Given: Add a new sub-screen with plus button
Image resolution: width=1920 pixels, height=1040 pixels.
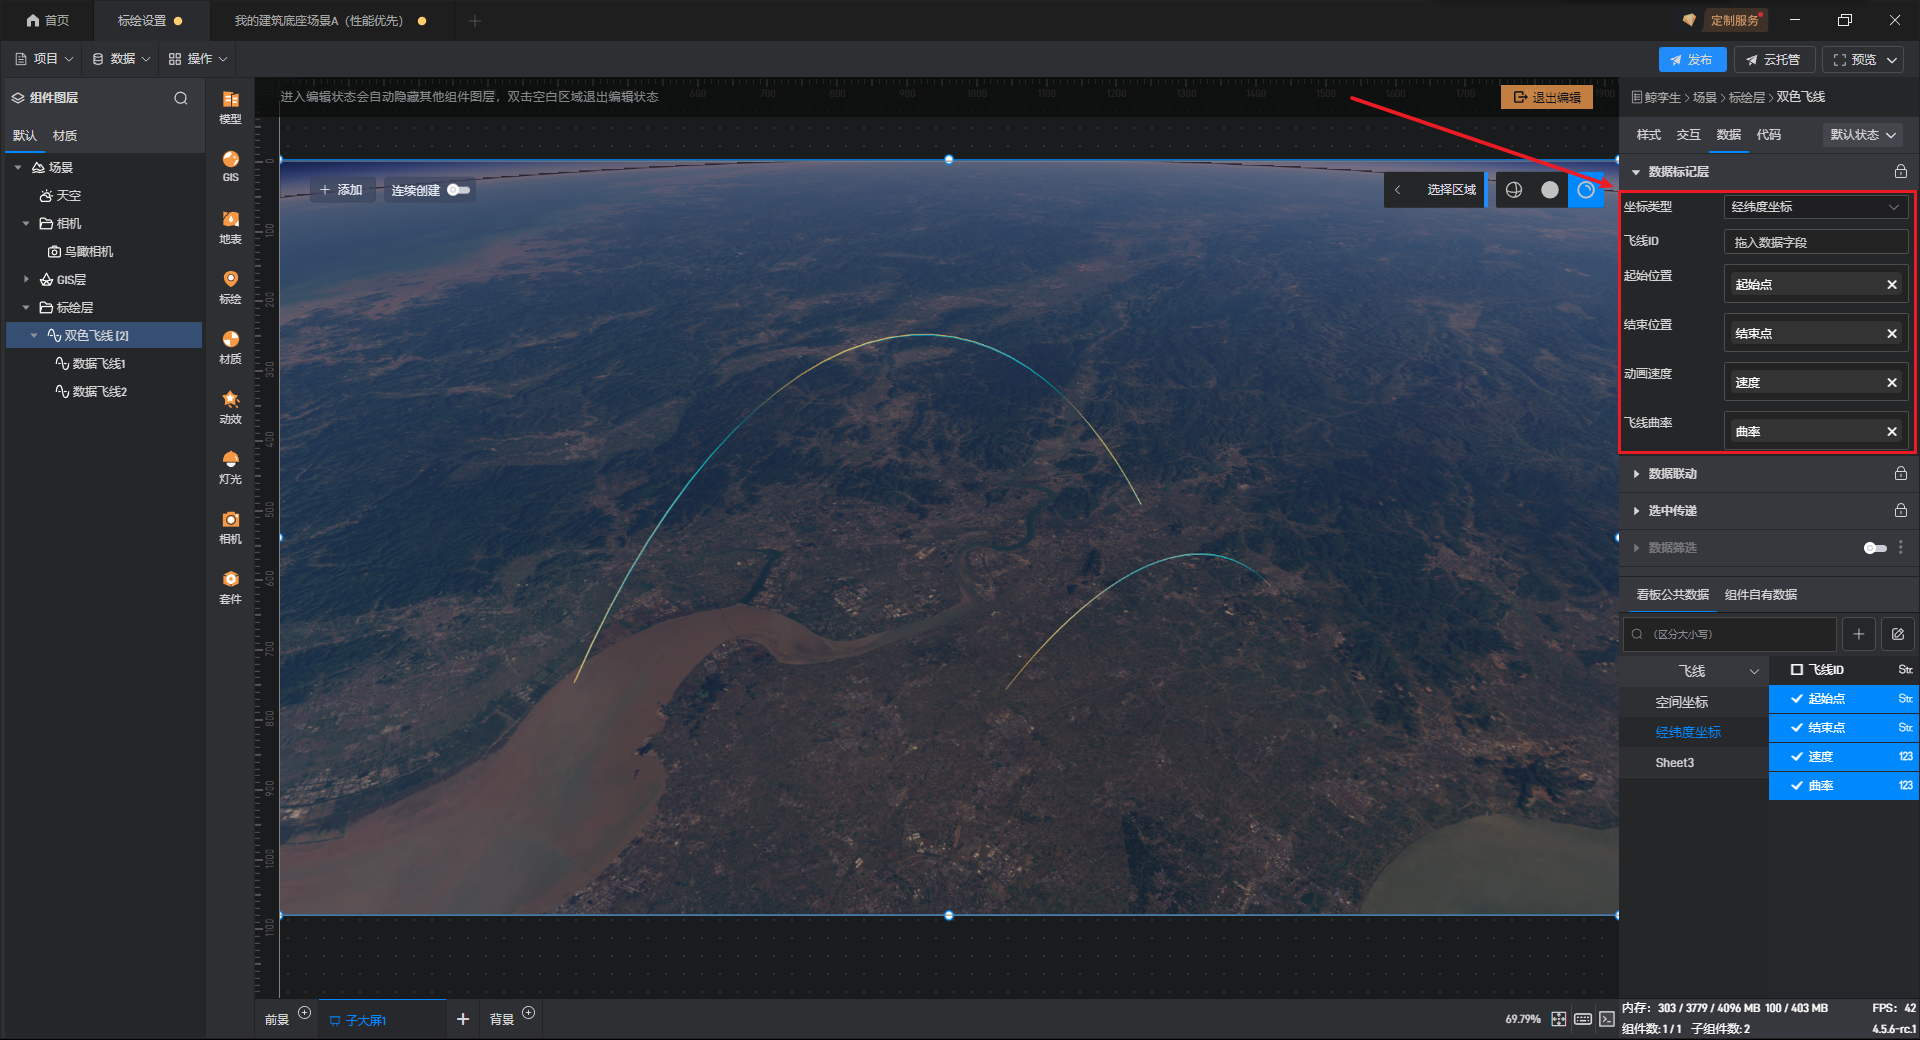Looking at the screenshot, I should (462, 1019).
